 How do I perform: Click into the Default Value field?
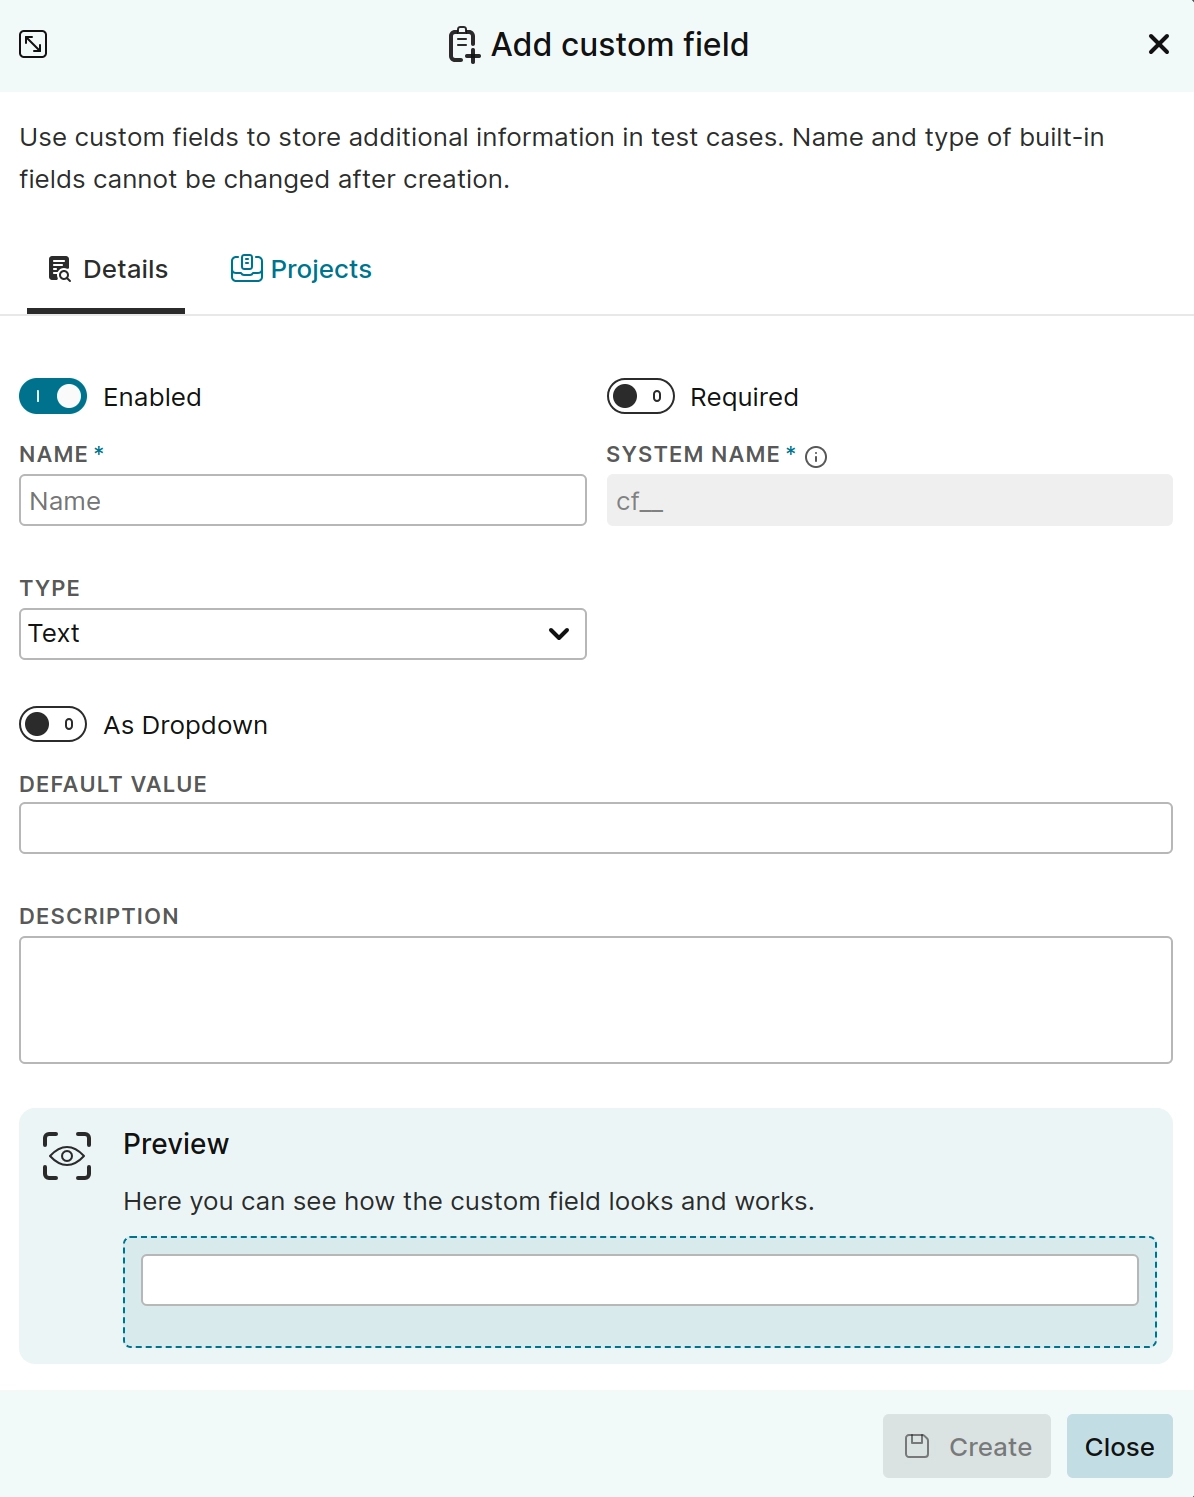coord(595,828)
